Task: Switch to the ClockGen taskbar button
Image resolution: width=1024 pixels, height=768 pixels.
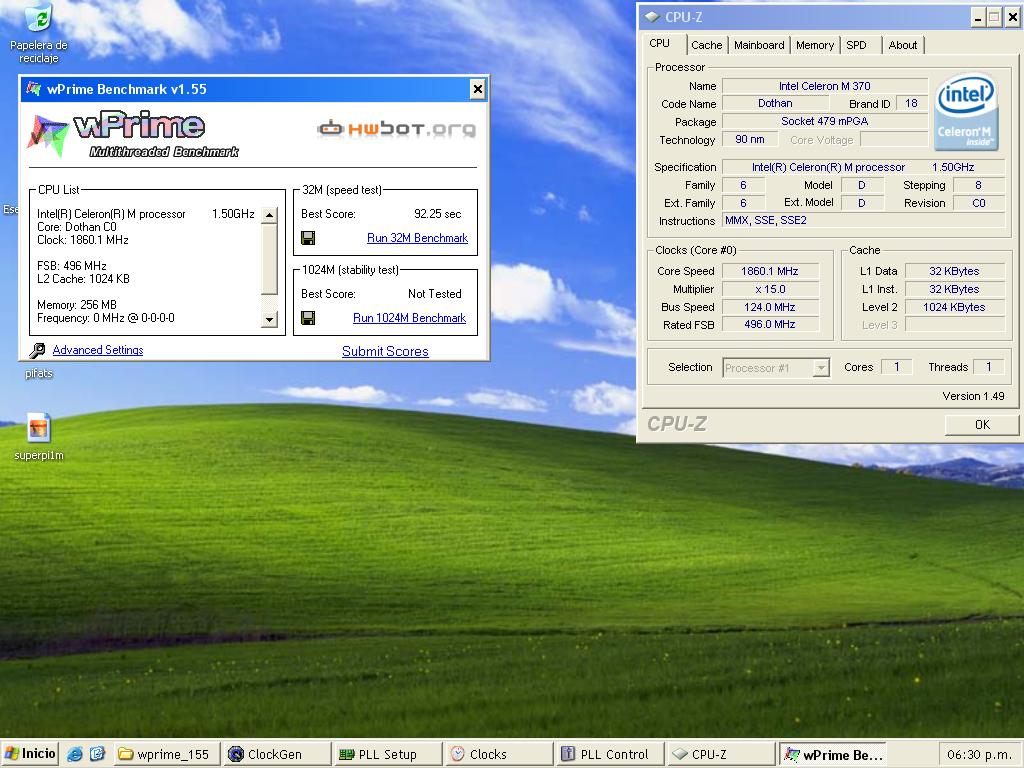Action: pyautogui.click(x=276, y=754)
